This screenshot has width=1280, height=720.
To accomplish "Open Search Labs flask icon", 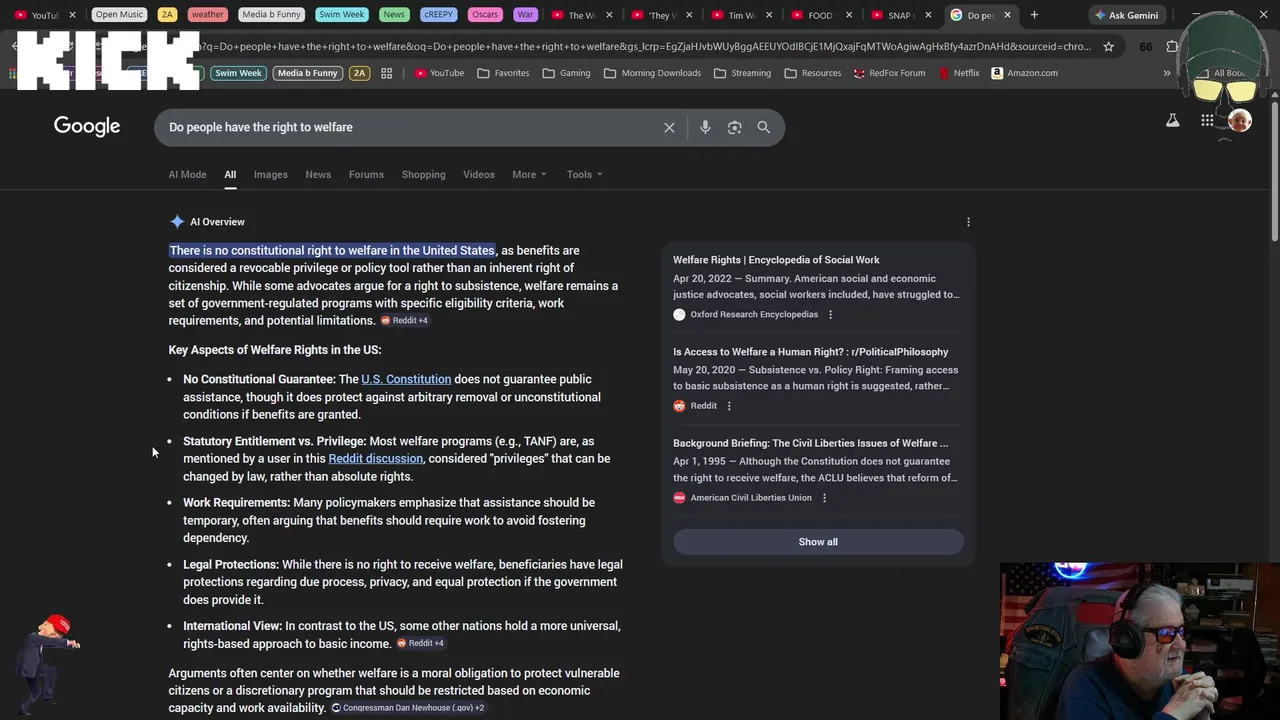I will click(1172, 121).
